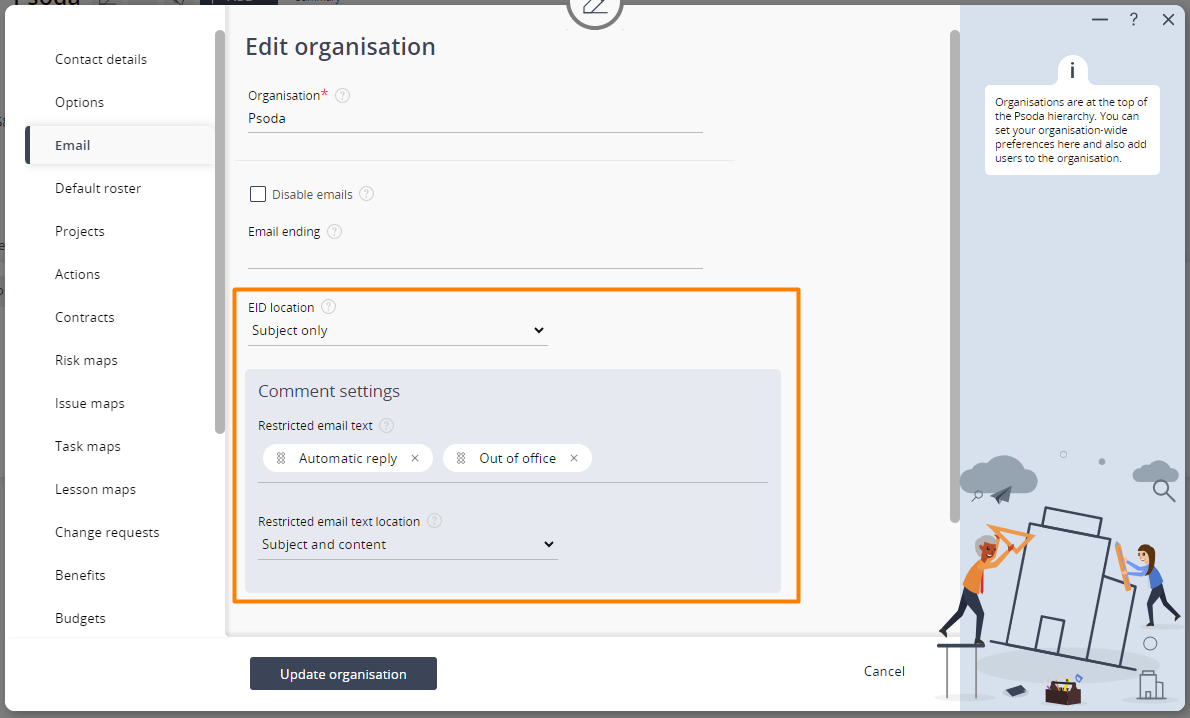Go to the Default roster section
The image size is (1190, 718).
[98, 188]
